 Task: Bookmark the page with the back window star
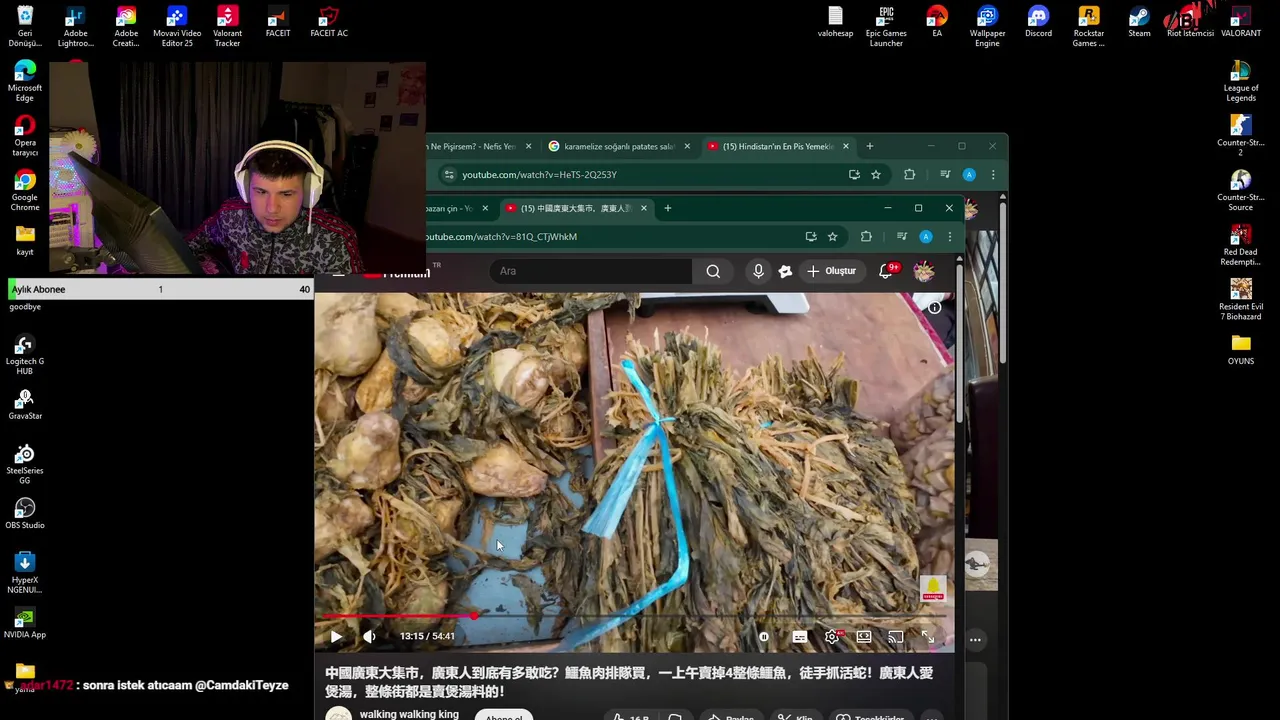[x=876, y=175]
